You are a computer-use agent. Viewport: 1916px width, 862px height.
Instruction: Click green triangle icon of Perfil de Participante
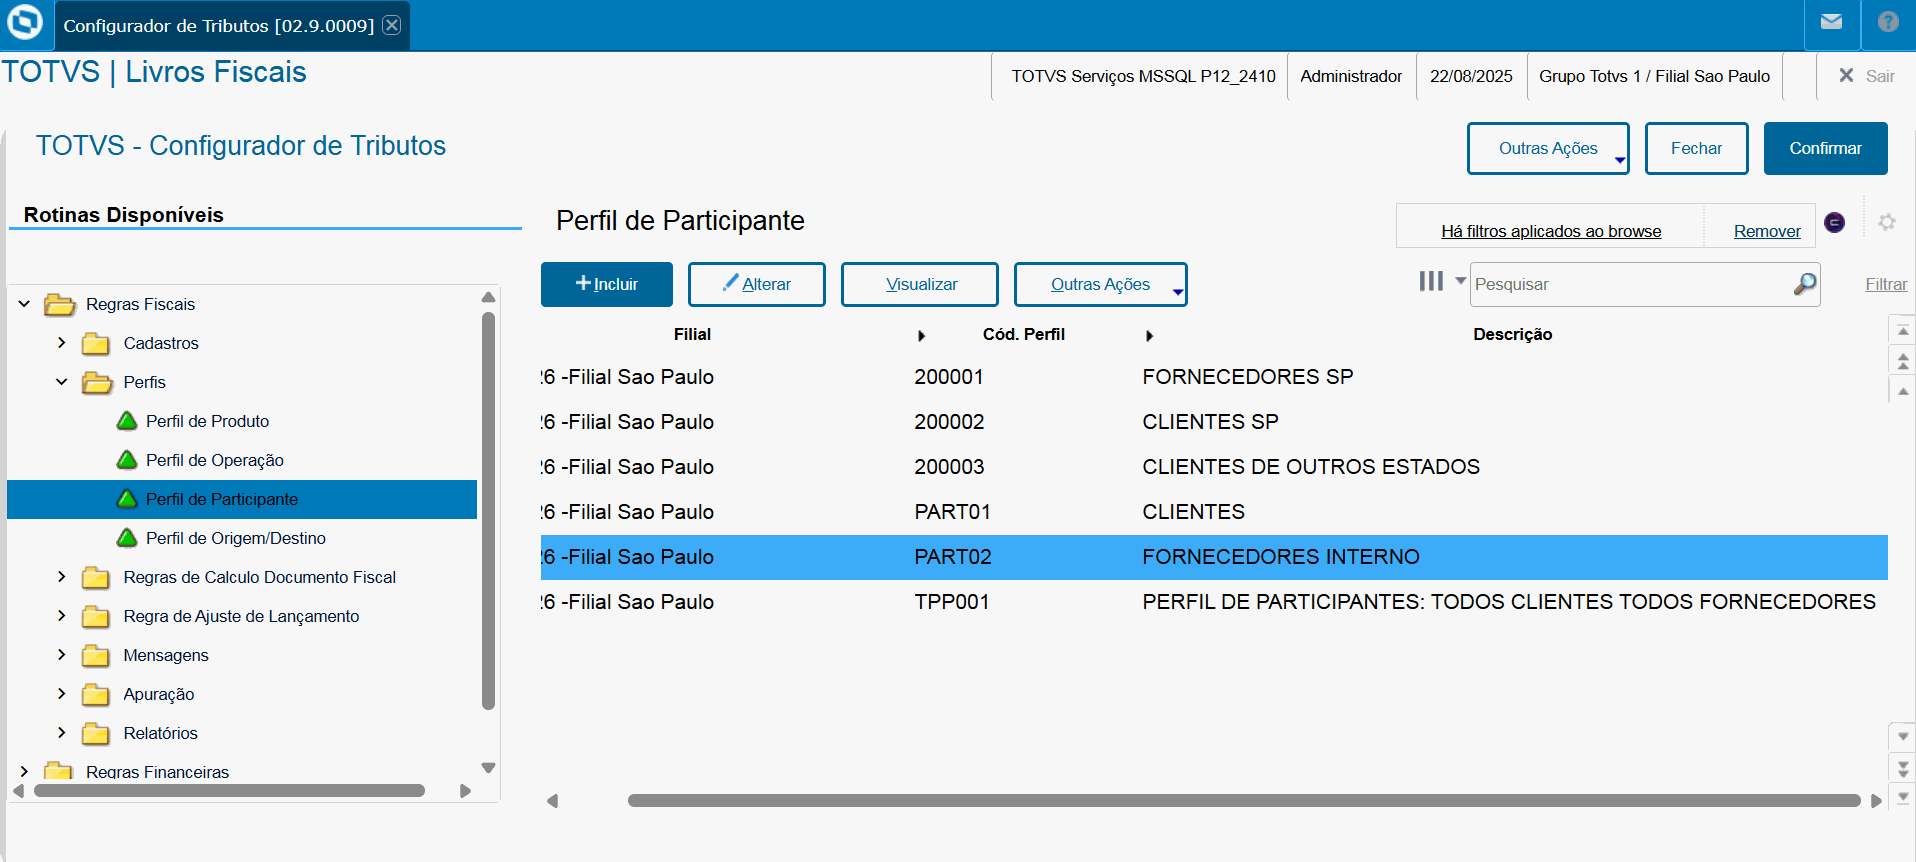click(127, 499)
